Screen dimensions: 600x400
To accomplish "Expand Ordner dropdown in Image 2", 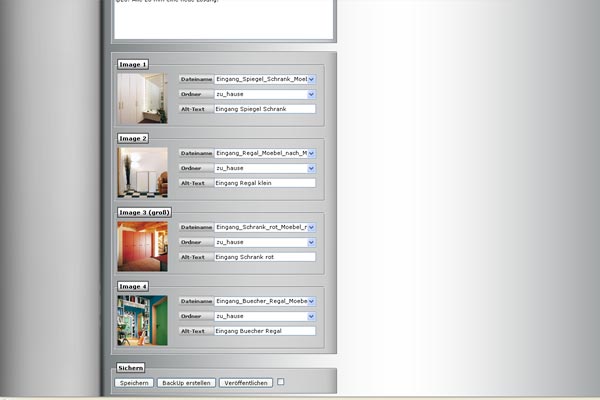I will point(265,168).
